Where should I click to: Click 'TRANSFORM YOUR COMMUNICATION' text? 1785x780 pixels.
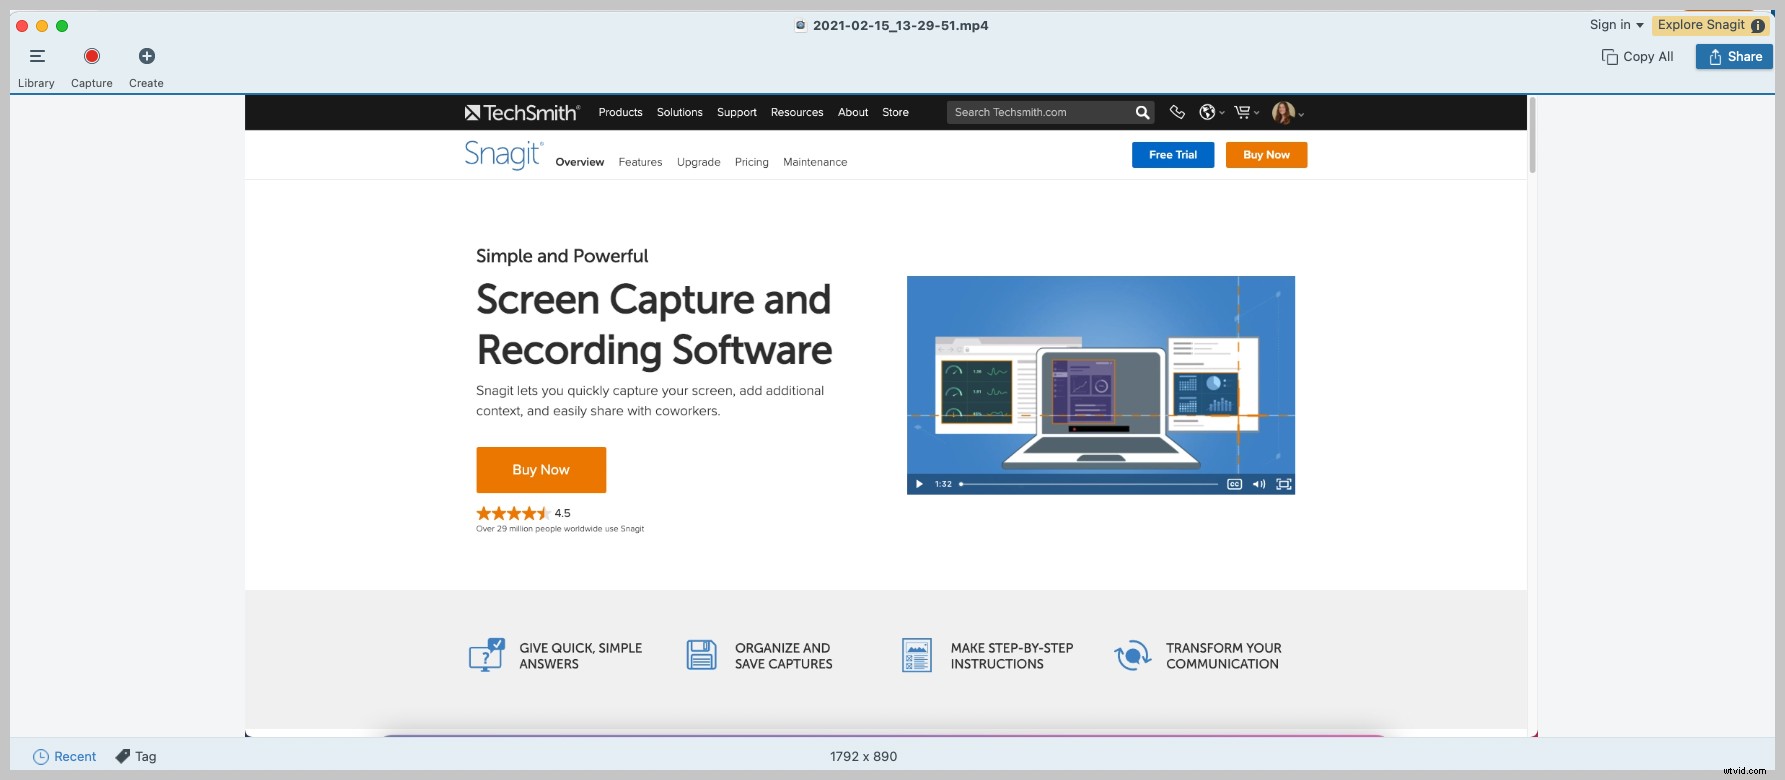click(x=1224, y=656)
